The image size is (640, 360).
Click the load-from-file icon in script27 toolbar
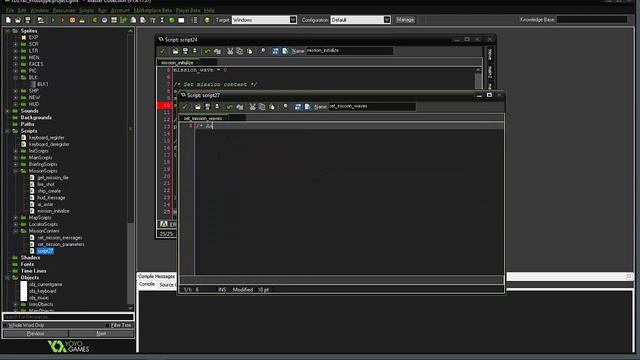[198, 107]
